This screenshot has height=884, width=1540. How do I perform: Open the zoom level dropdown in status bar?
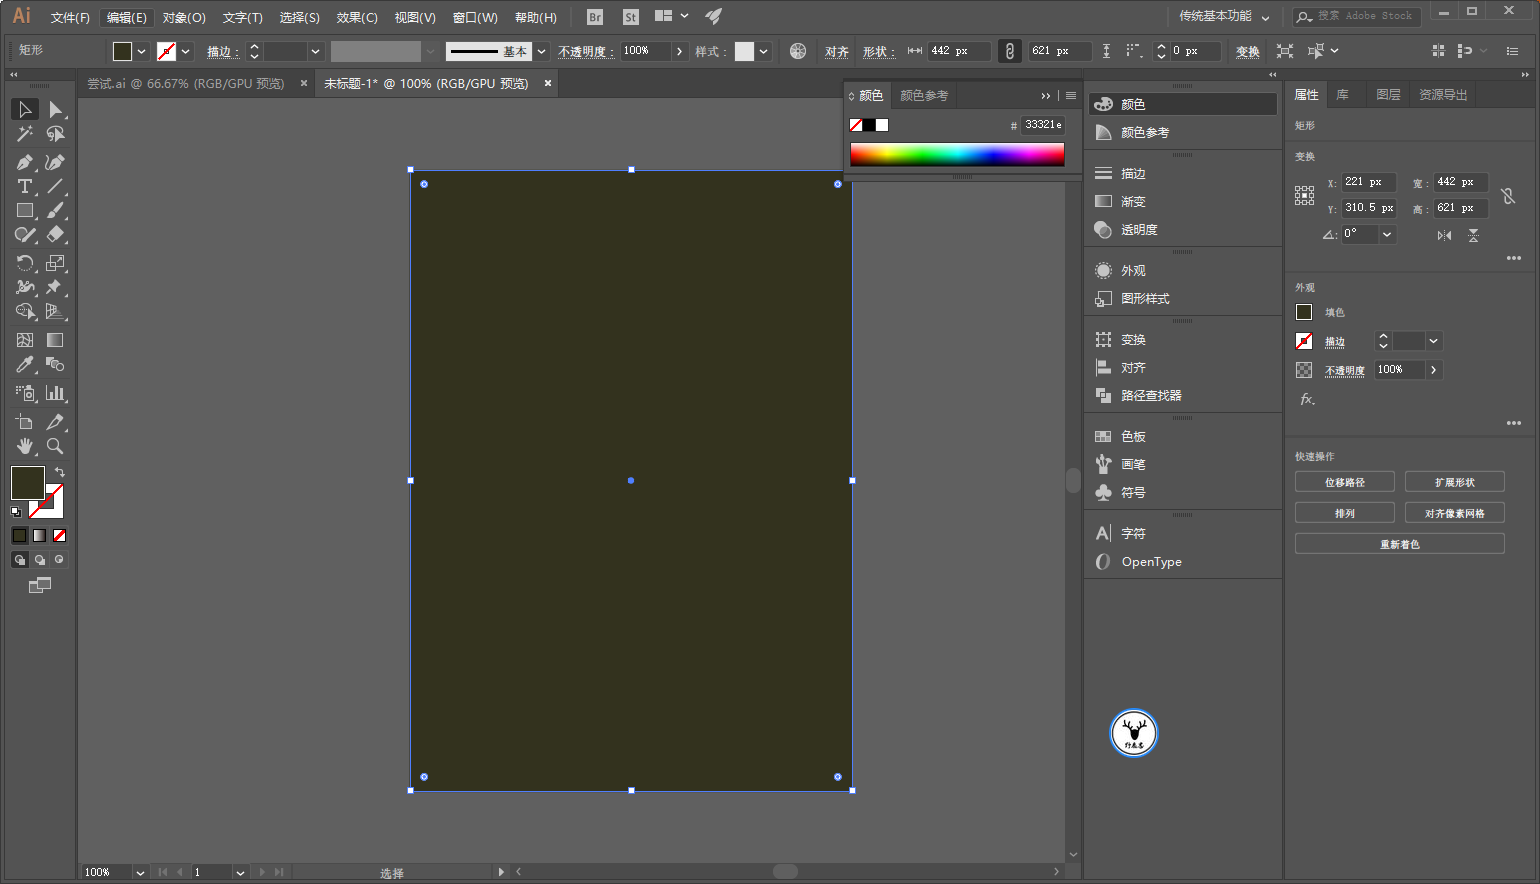point(140,873)
